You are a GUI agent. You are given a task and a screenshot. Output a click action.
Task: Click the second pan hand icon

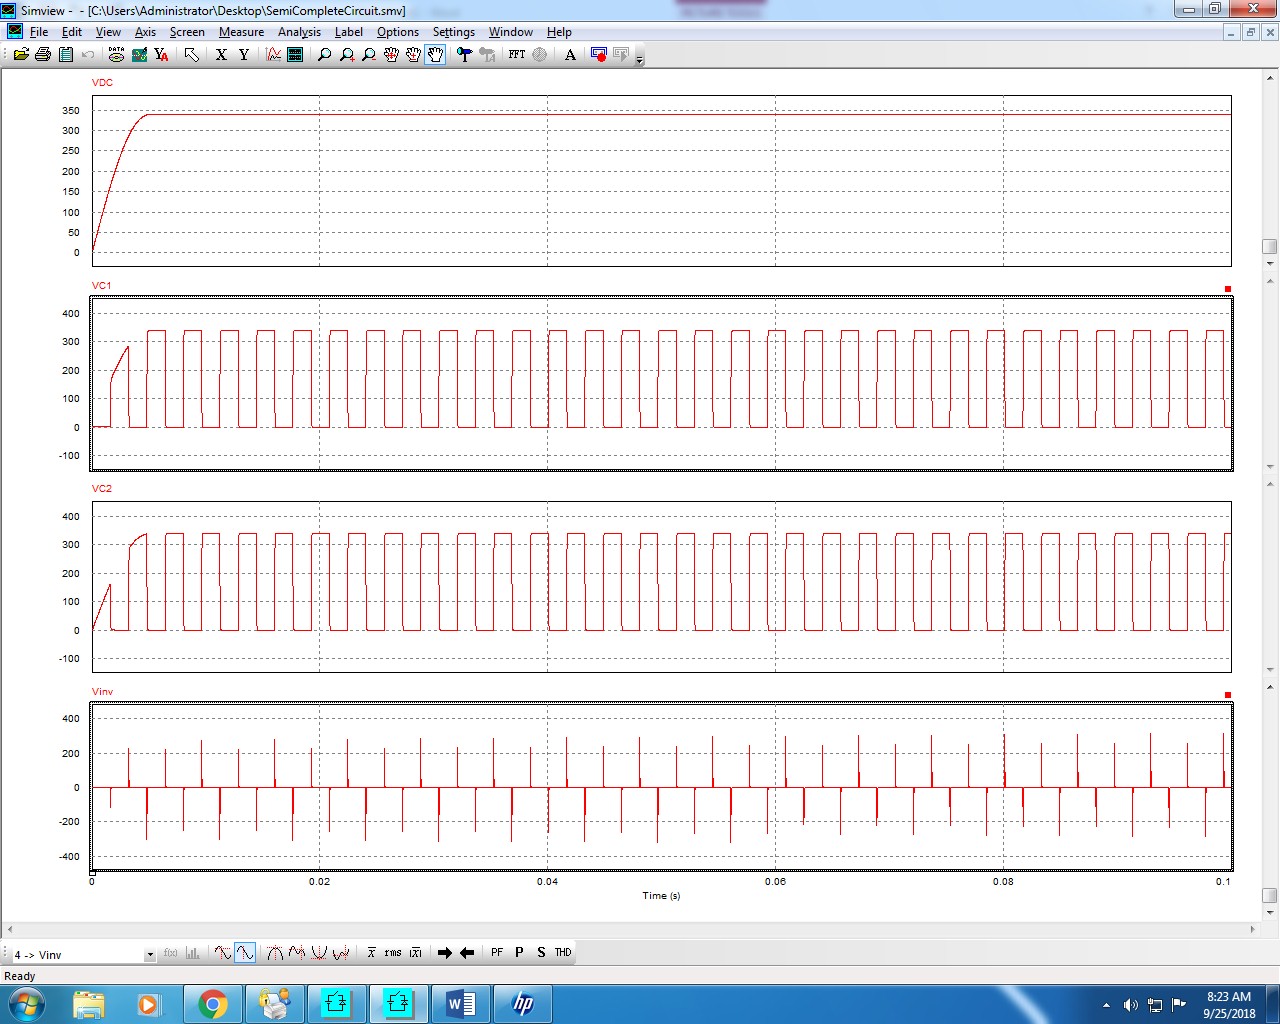coord(413,54)
